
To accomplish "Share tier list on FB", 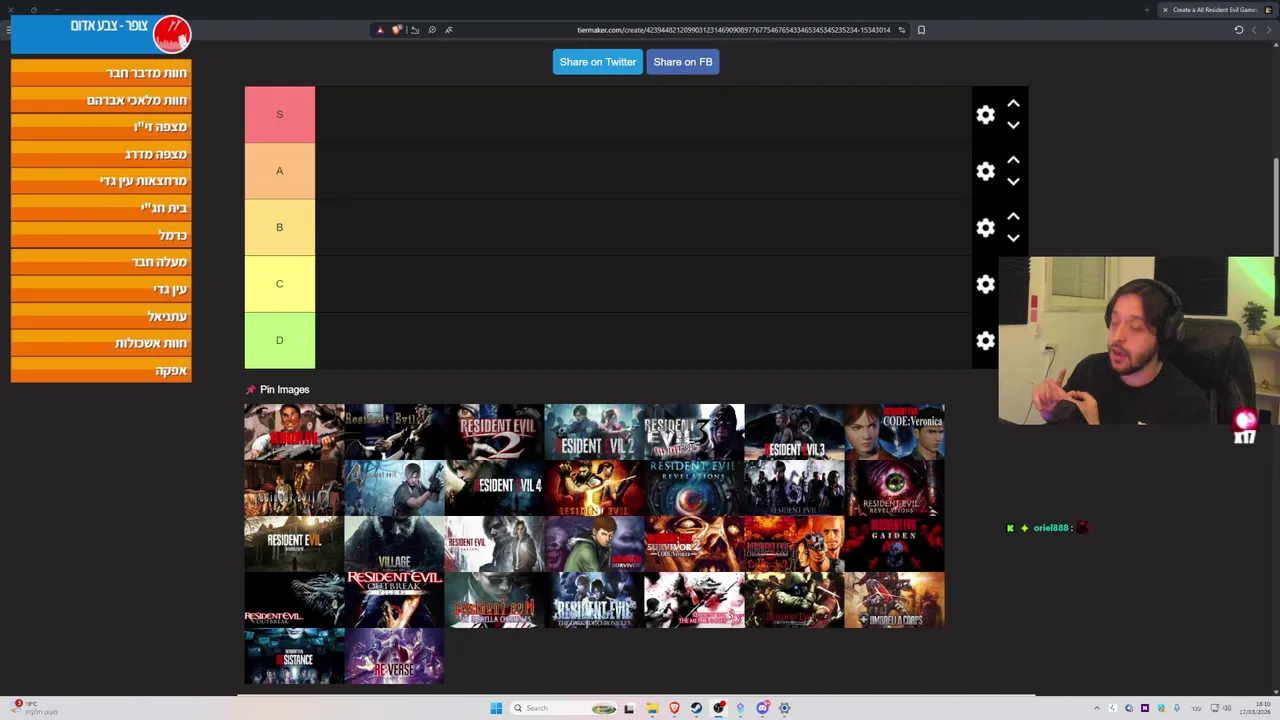I will pyautogui.click(x=683, y=62).
